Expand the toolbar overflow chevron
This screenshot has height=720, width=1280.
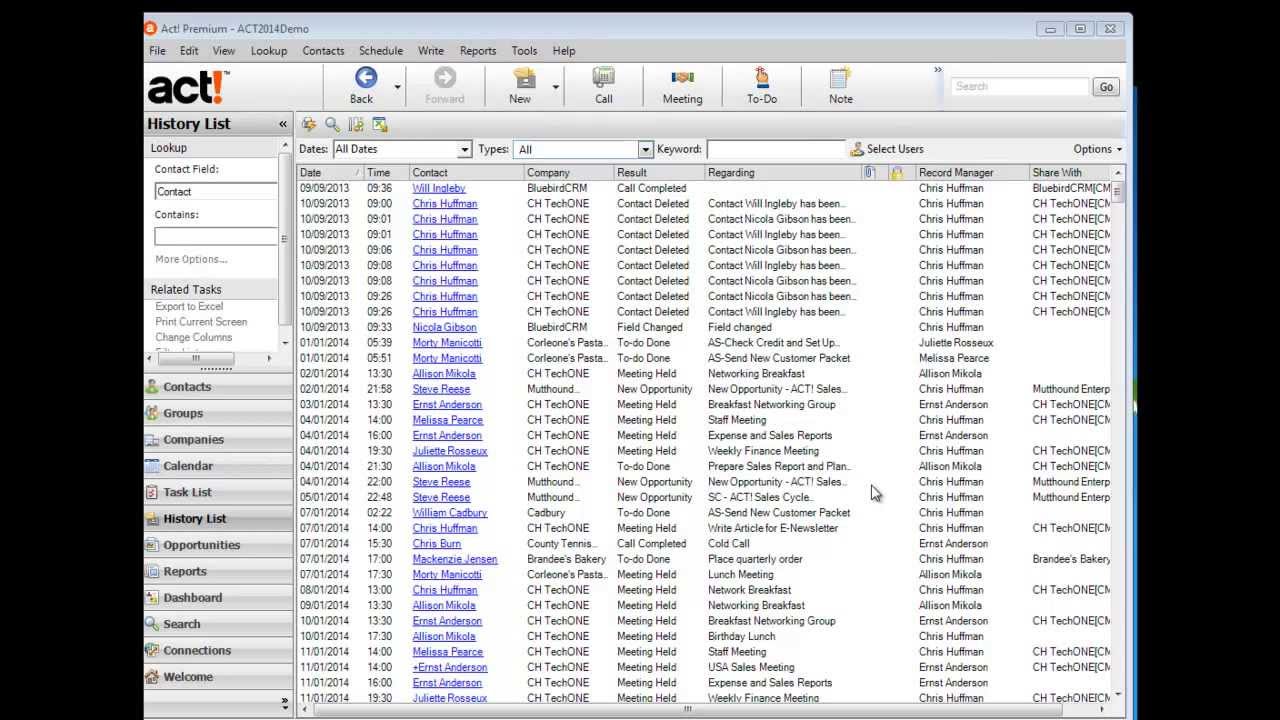coord(938,70)
